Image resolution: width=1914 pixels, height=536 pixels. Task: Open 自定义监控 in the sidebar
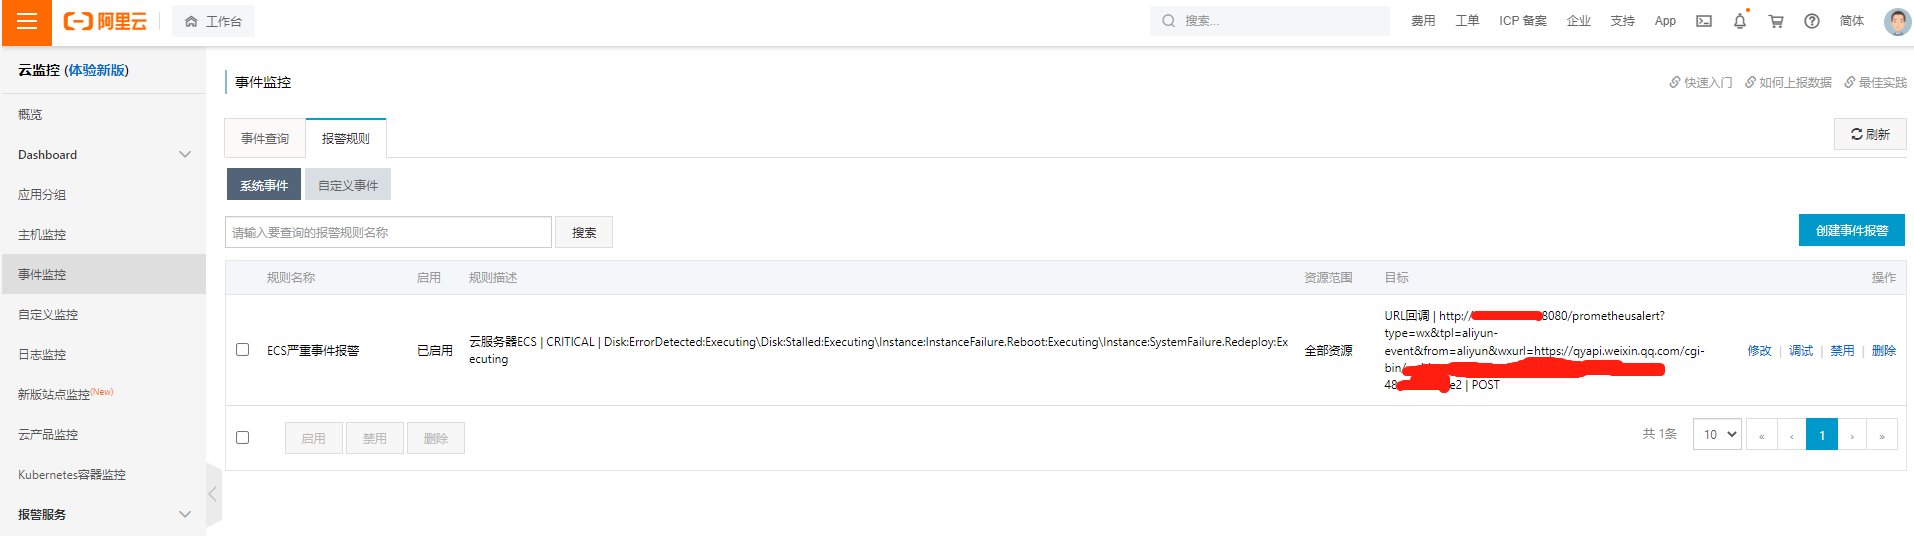tap(103, 315)
